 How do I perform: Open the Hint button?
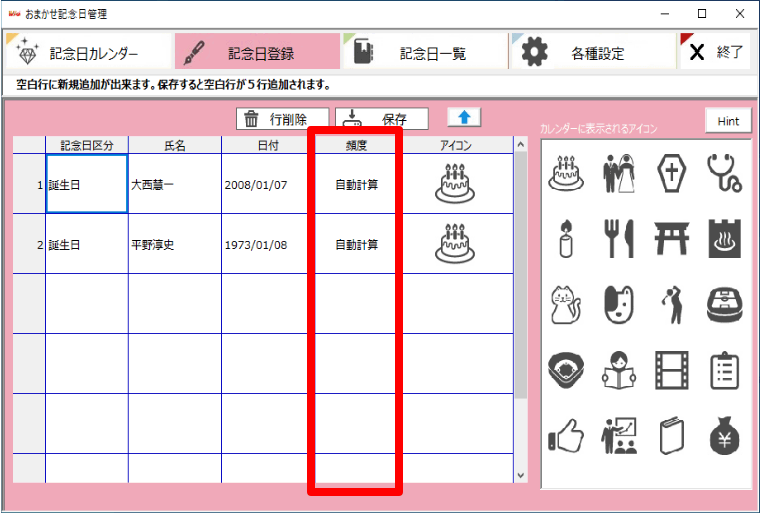(728, 121)
